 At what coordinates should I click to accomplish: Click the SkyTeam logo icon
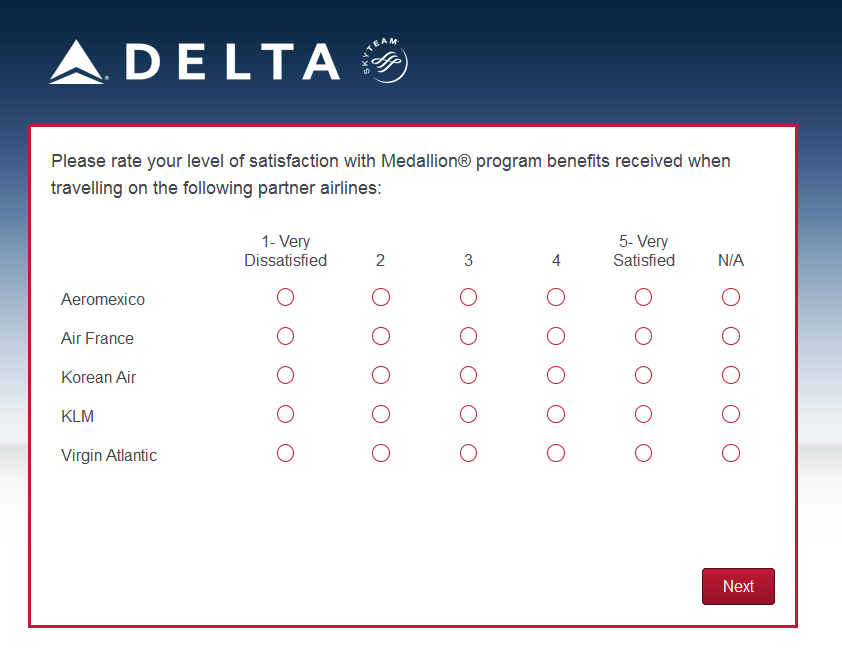coord(385,61)
